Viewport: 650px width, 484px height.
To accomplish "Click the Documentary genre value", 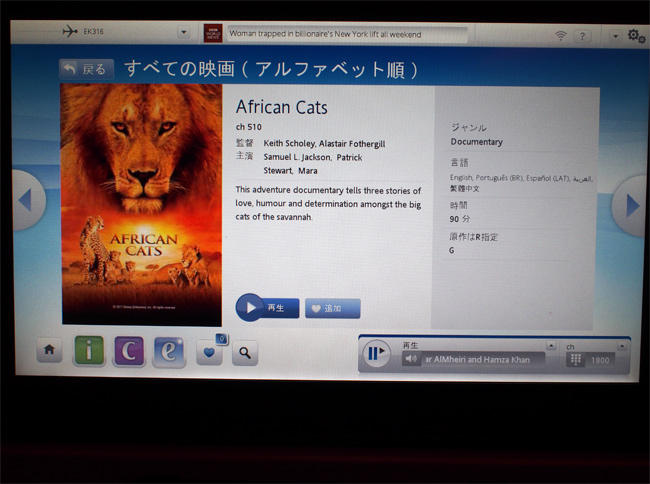I will [x=476, y=142].
